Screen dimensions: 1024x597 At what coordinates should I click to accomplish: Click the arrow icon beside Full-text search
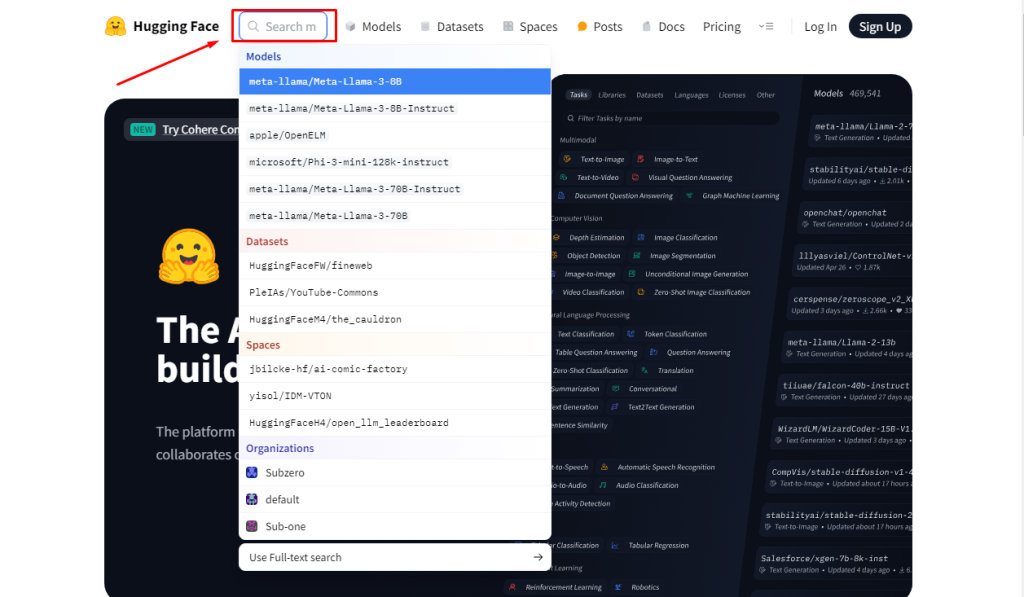(538, 557)
